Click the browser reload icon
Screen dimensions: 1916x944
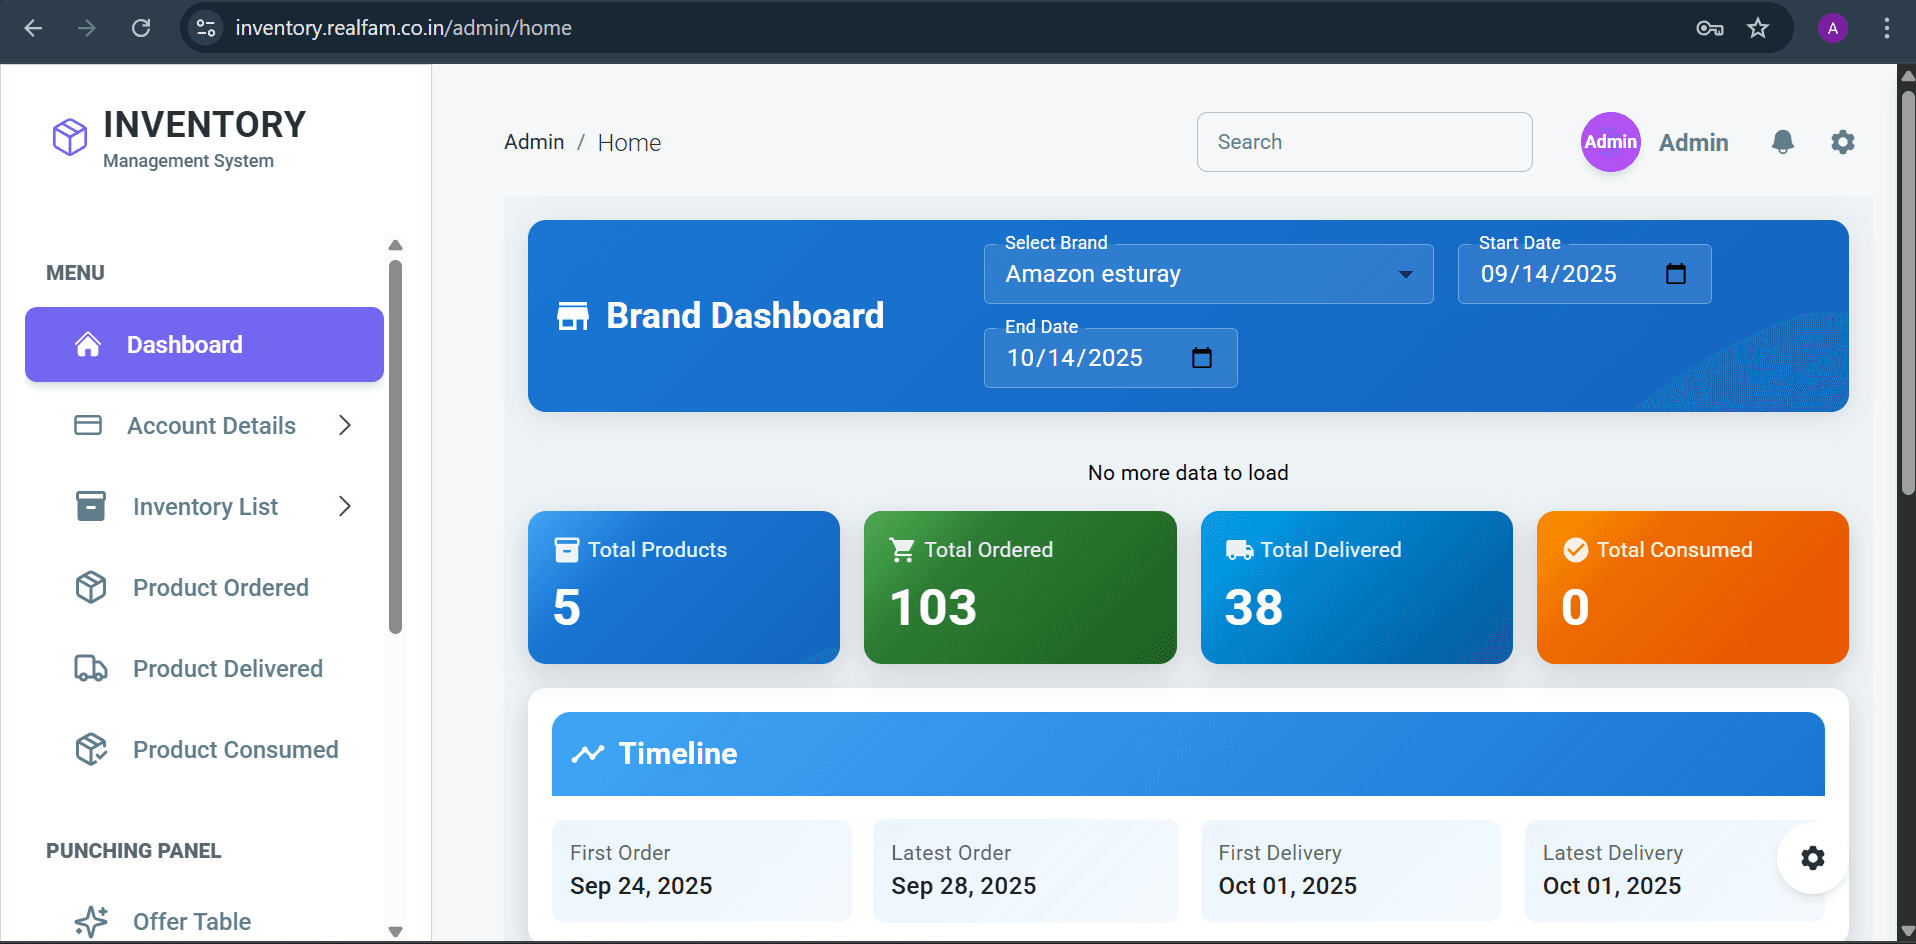point(141,28)
